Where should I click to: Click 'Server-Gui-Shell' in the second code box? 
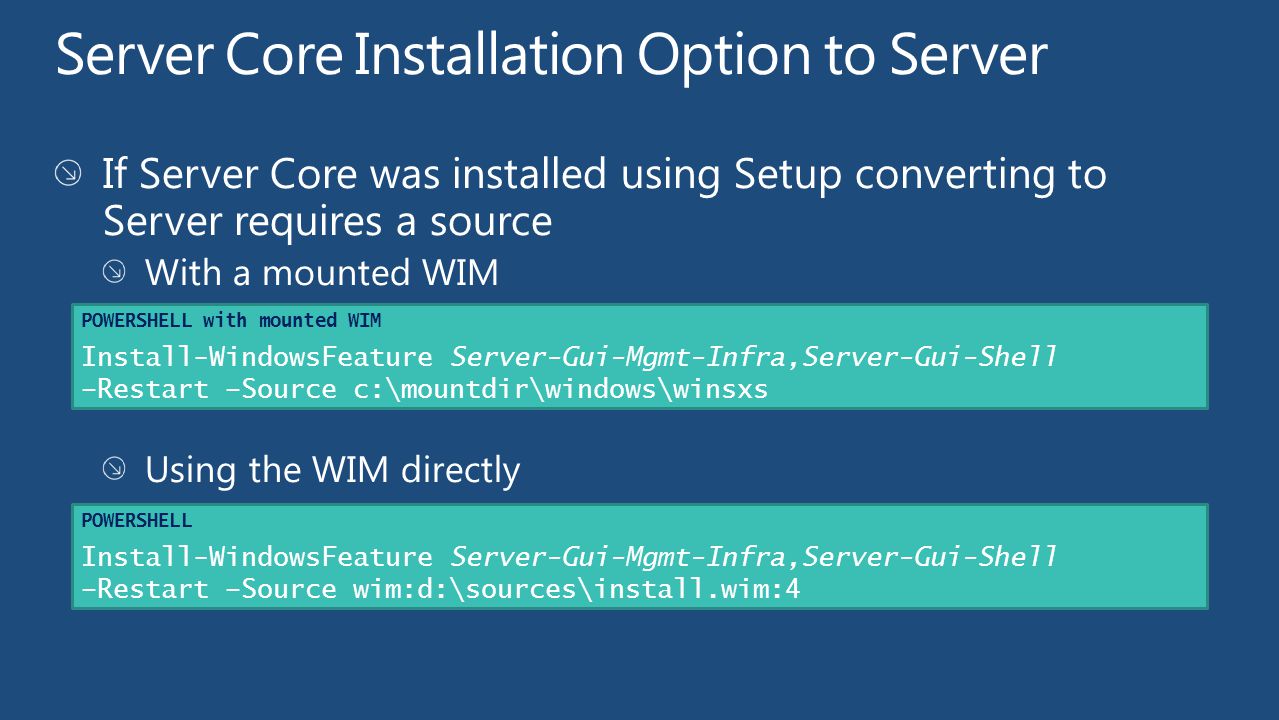pos(930,557)
